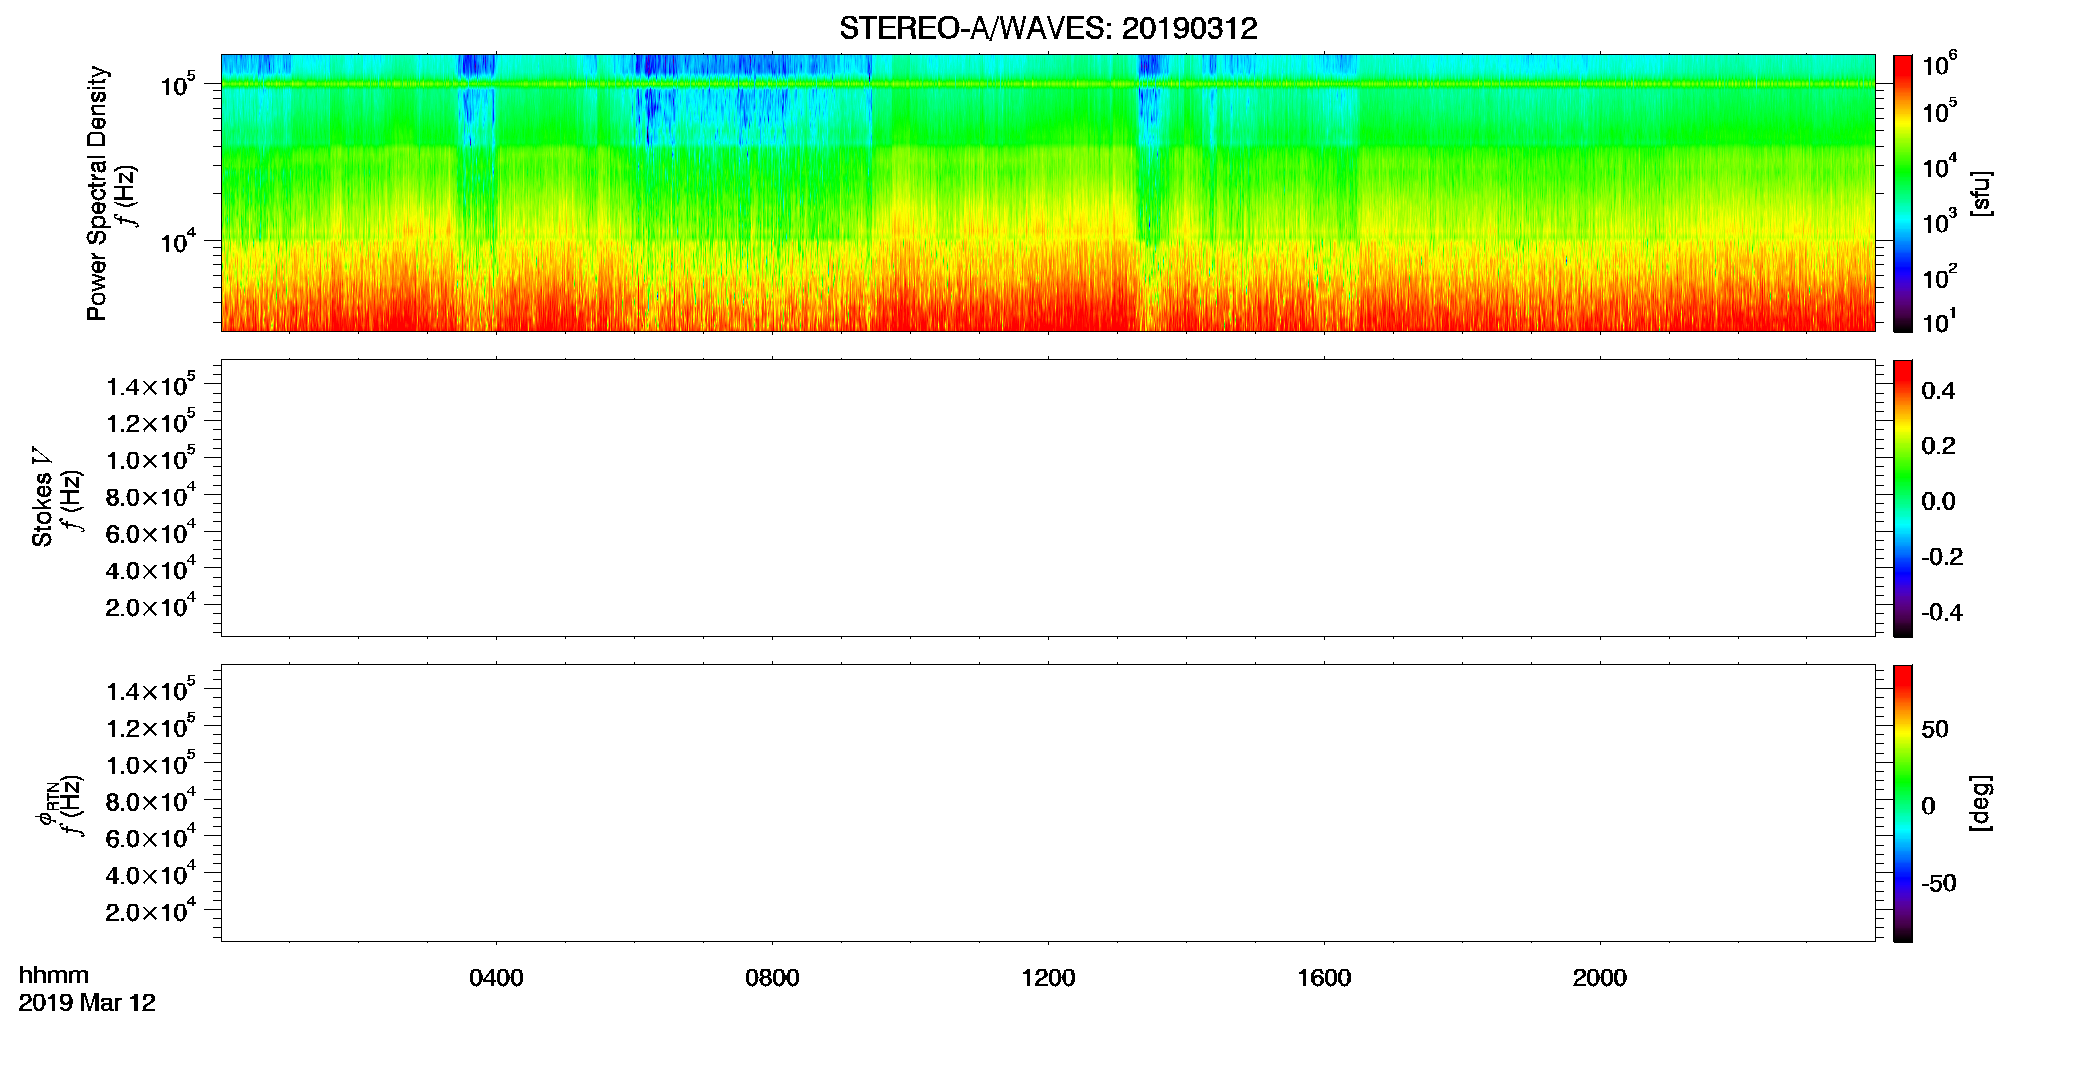Click the Power Spectral Density axis label

(x=96, y=193)
